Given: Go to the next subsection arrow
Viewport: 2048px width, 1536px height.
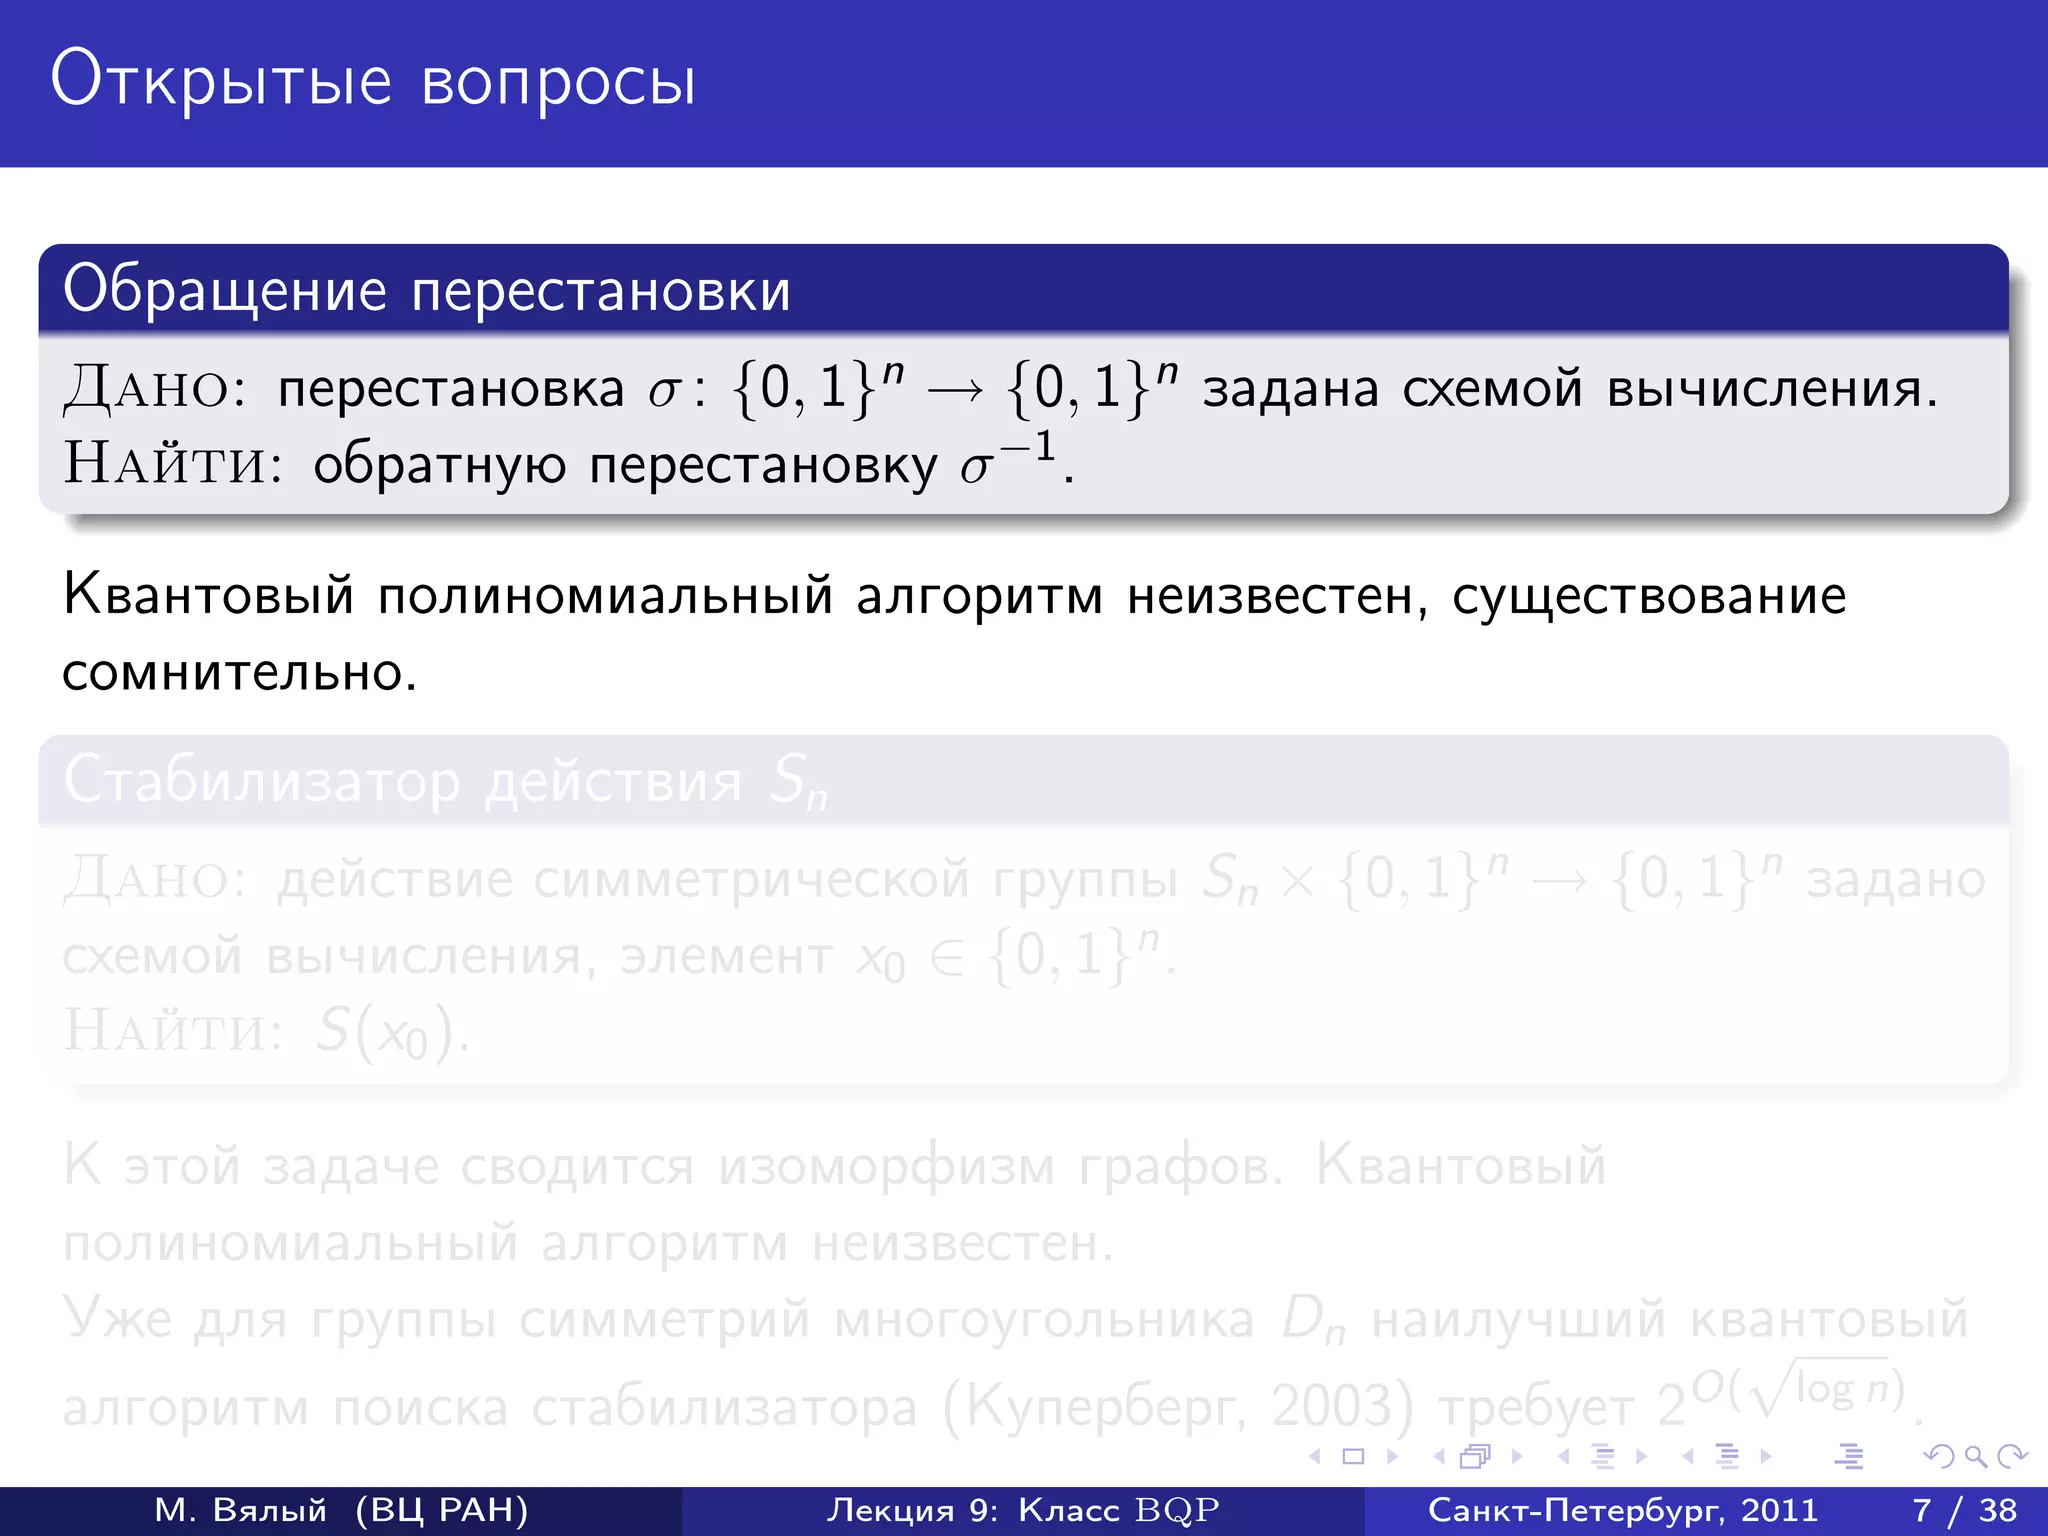Looking at the screenshot, I should click(1641, 1456).
